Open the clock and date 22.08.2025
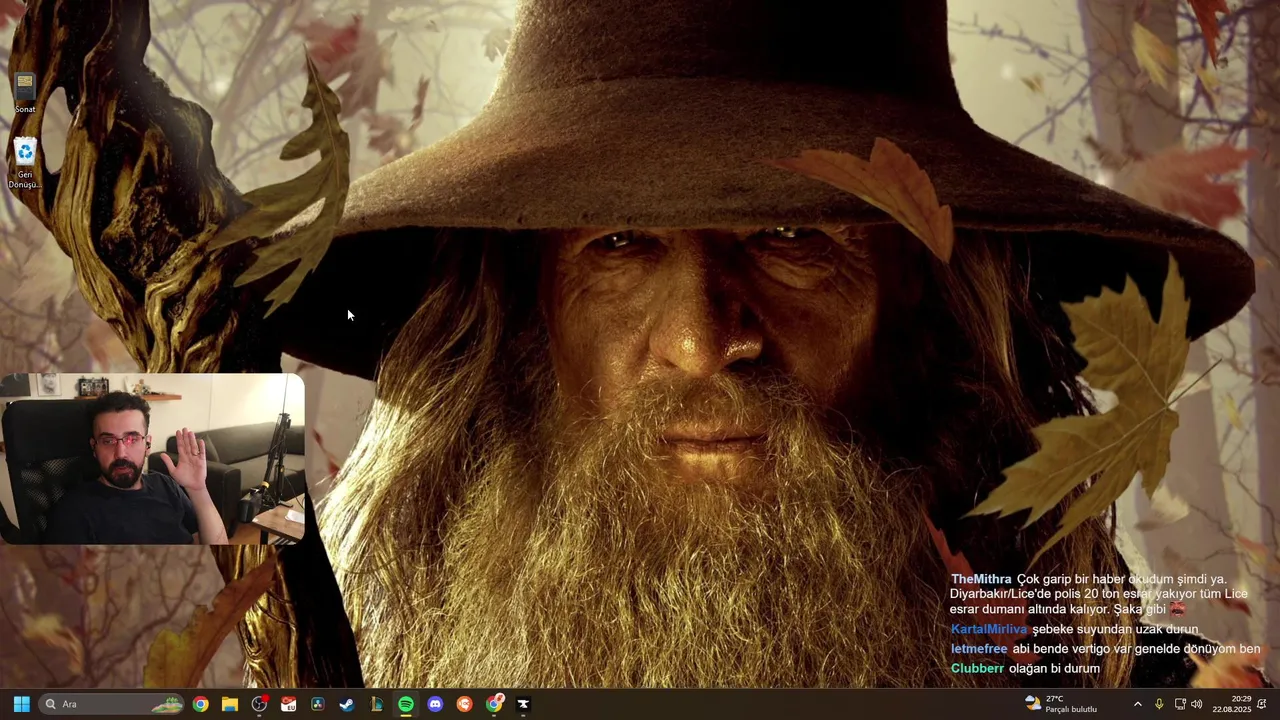This screenshot has width=1280, height=720. pos(1232,704)
